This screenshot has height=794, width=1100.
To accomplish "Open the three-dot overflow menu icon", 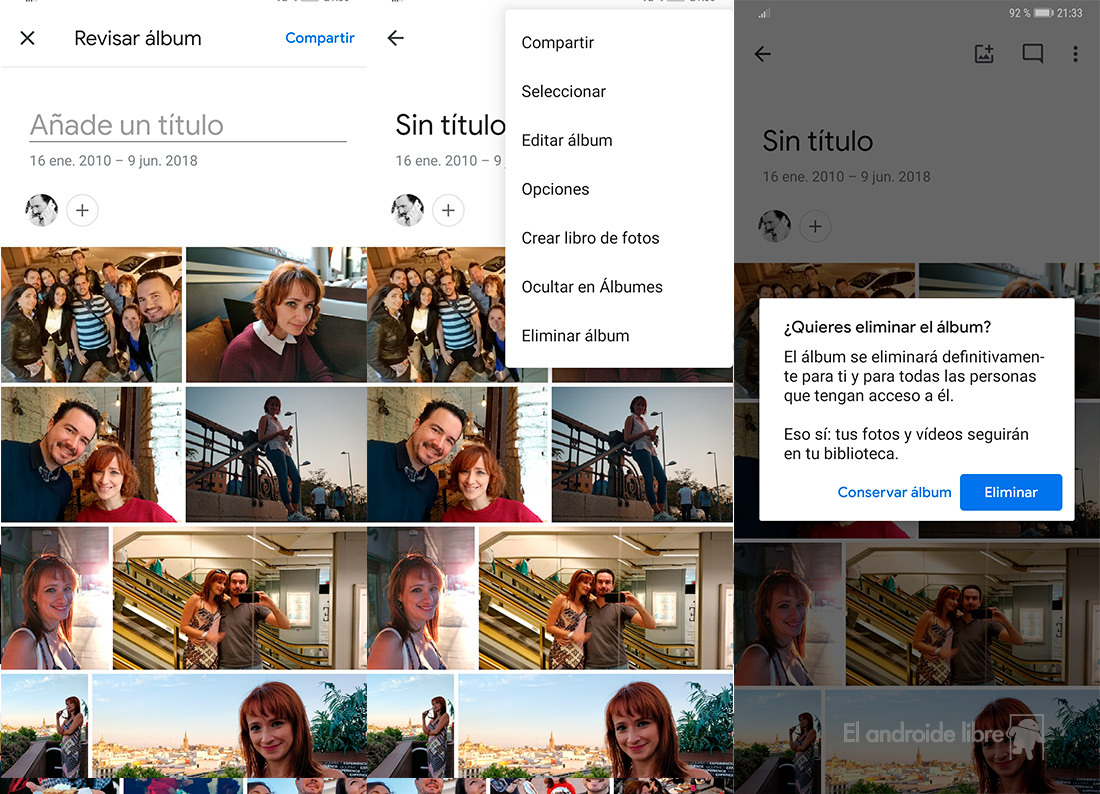I will (x=1075, y=54).
